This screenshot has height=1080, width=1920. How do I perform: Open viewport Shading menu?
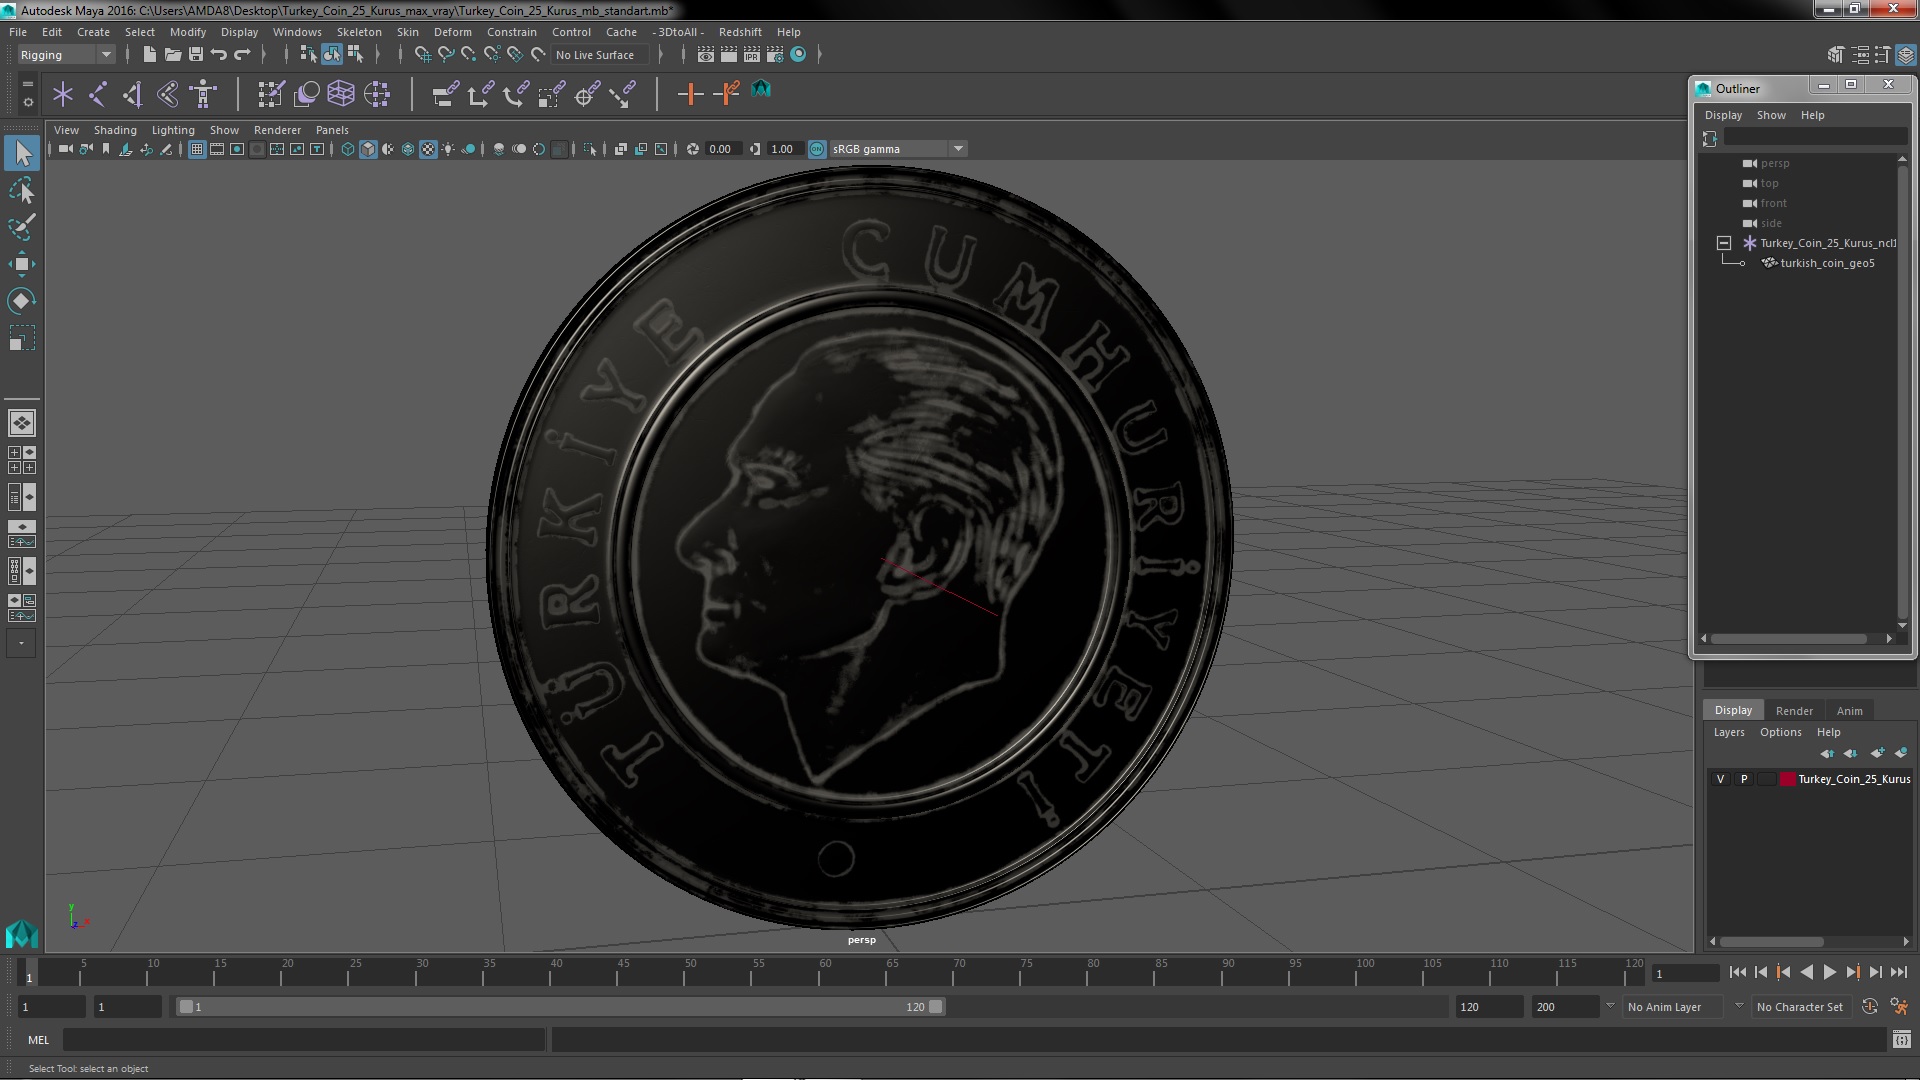pos(115,130)
